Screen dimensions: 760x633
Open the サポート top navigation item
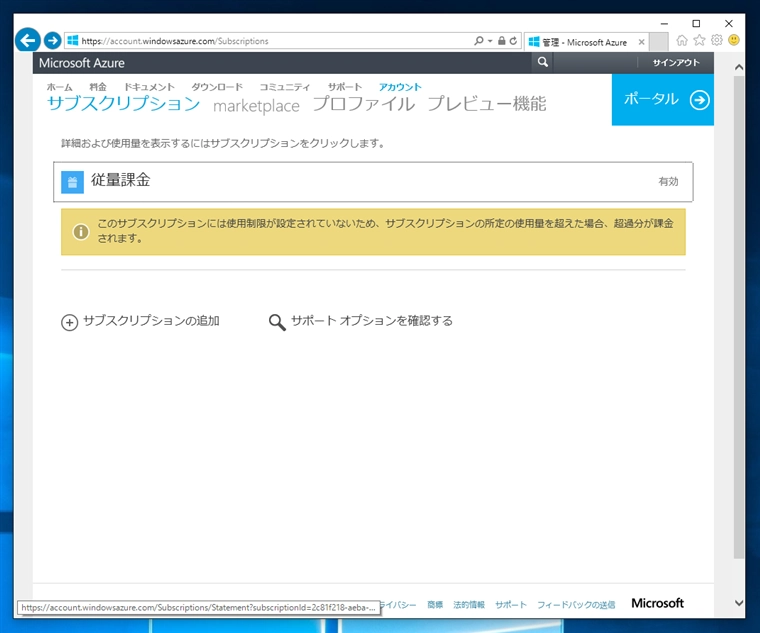click(x=345, y=87)
